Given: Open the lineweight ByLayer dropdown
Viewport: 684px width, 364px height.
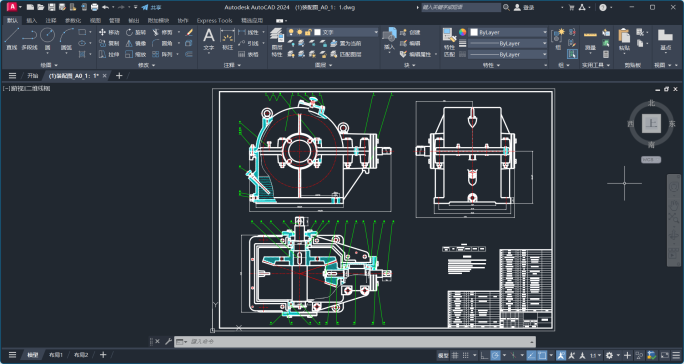Looking at the screenshot, I should (x=508, y=43).
